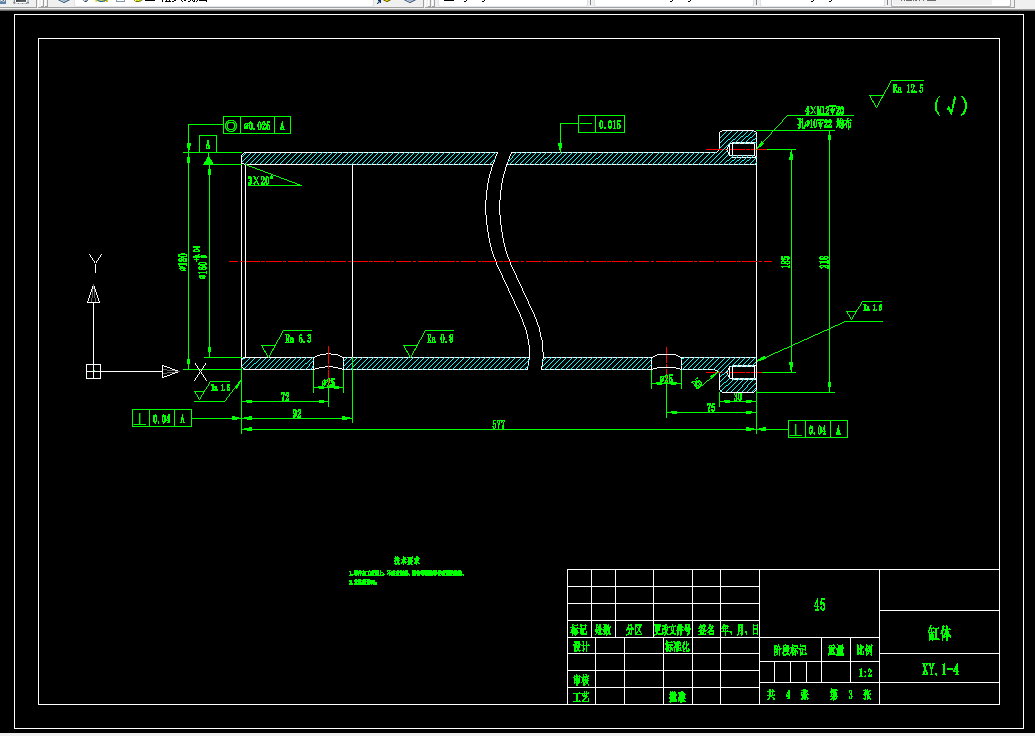Click the UCS Y axis label
Viewport: 1035px width, 736px height.
click(x=95, y=263)
